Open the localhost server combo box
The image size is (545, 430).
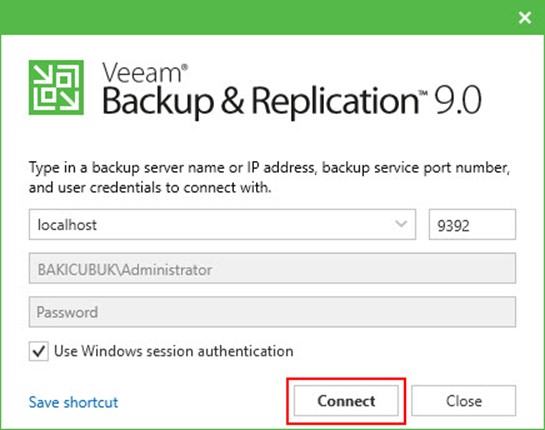click(x=222, y=225)
